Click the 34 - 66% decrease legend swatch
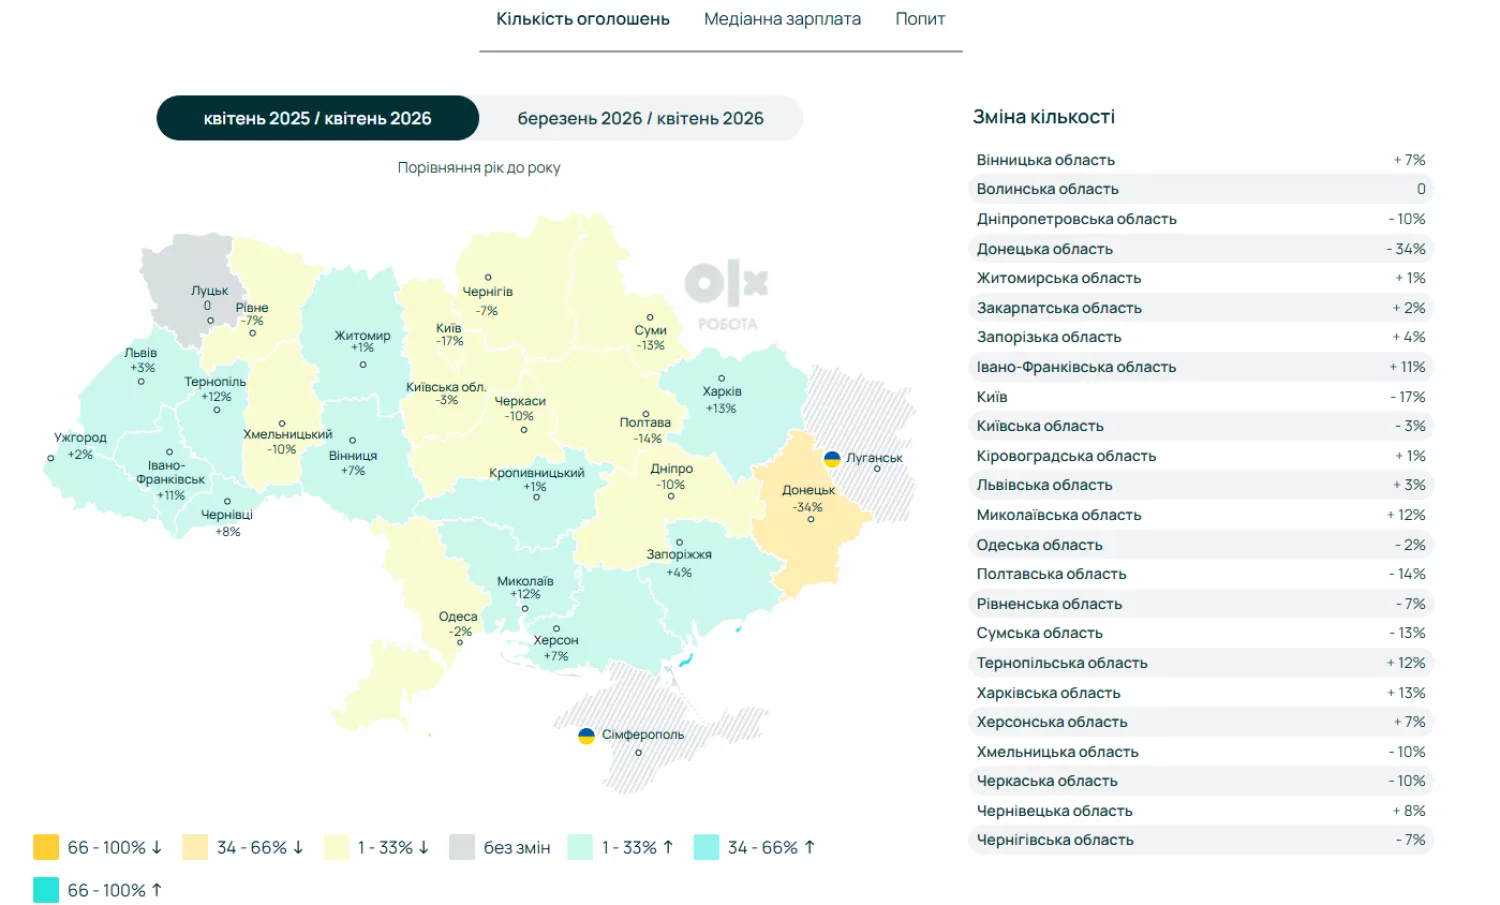 click(x=195, y=847)
